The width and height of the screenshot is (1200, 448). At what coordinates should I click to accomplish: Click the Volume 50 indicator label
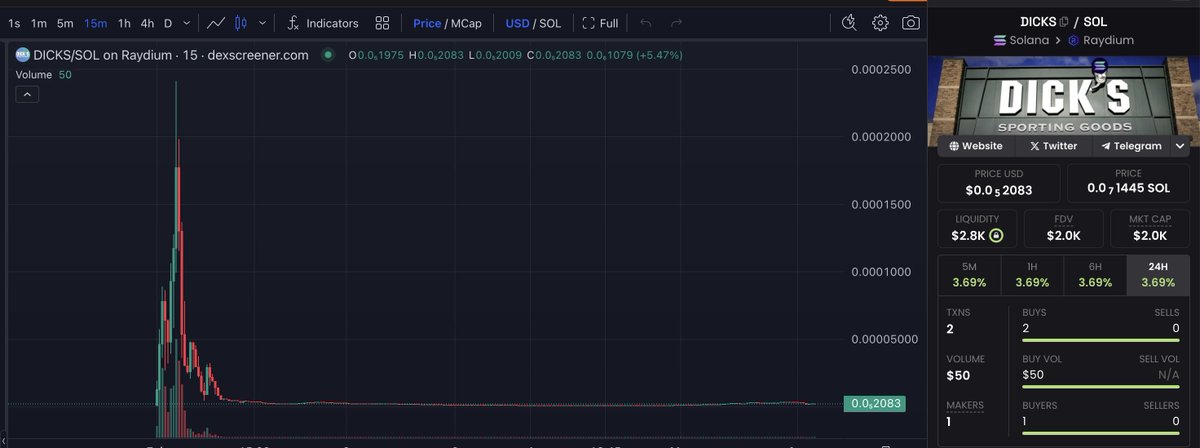(43, 74)
